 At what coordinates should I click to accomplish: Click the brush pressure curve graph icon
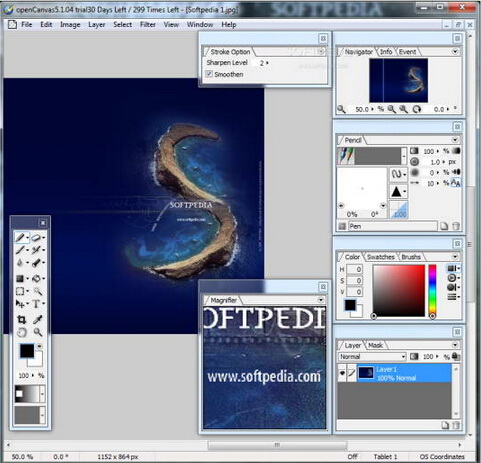[x=399, y=210]
